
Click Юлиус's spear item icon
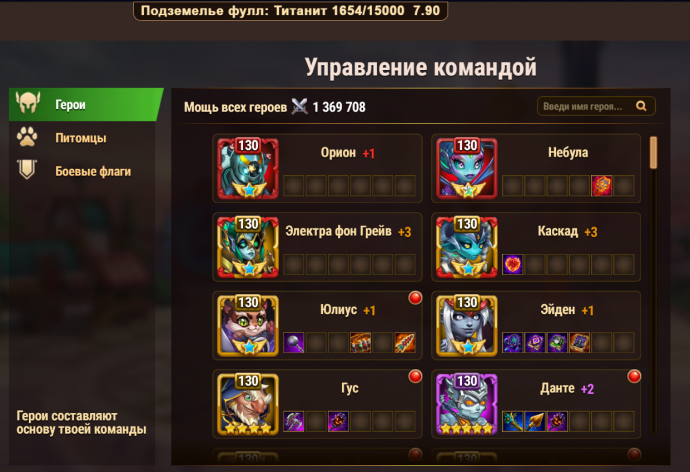[x=405, y=343]
